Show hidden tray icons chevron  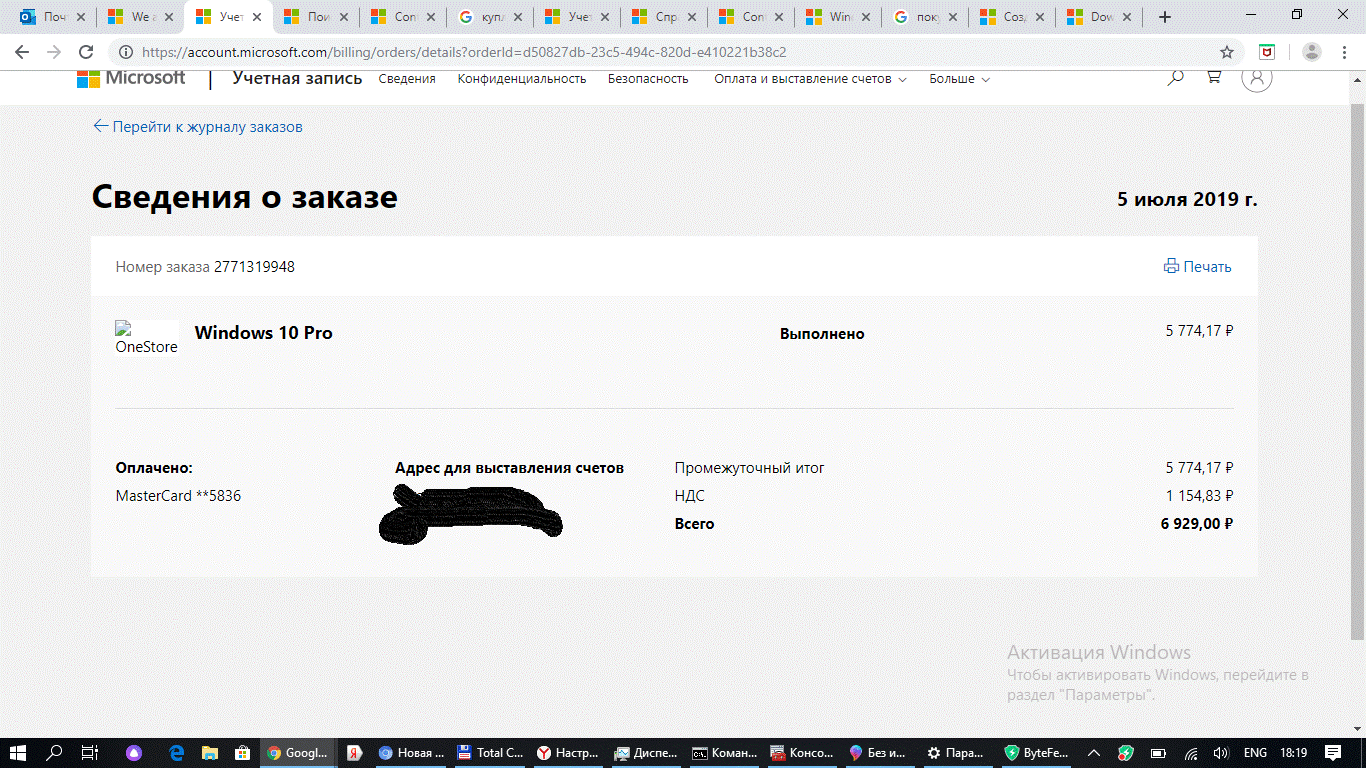[x=1094, y=752]
